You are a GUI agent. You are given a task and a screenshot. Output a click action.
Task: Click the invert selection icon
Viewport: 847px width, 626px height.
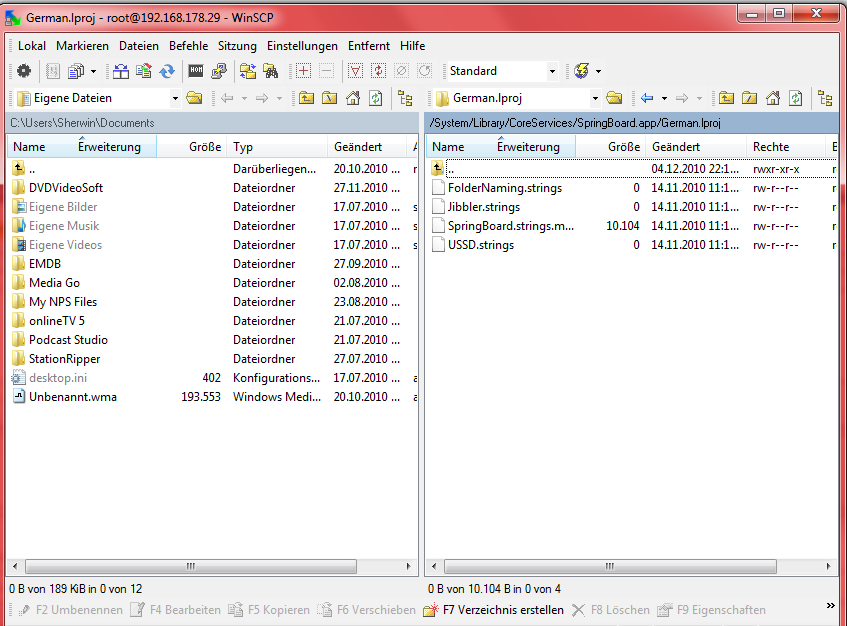pos(378,71)
